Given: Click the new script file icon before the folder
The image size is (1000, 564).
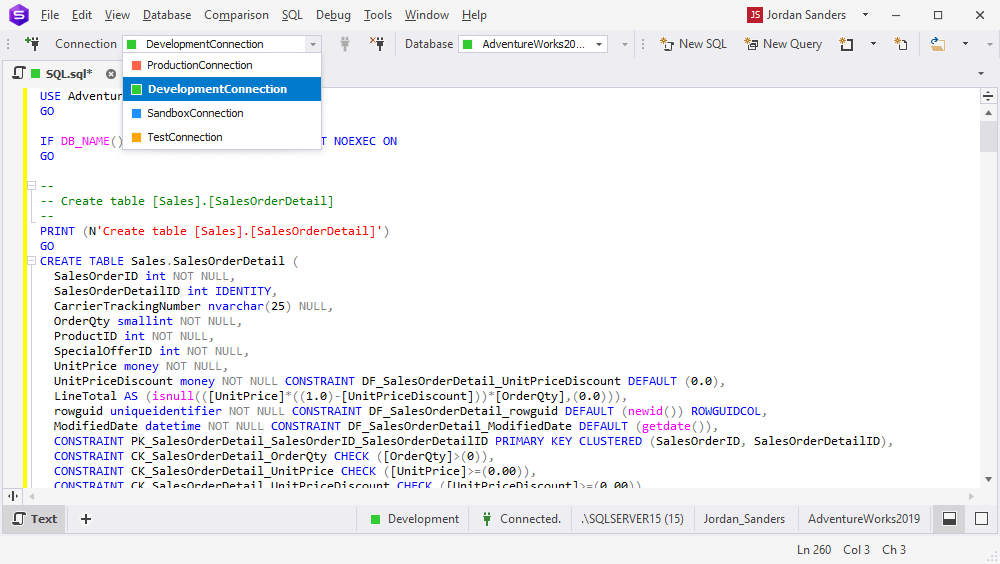Looking at the screenshot, I should [901, 44].
